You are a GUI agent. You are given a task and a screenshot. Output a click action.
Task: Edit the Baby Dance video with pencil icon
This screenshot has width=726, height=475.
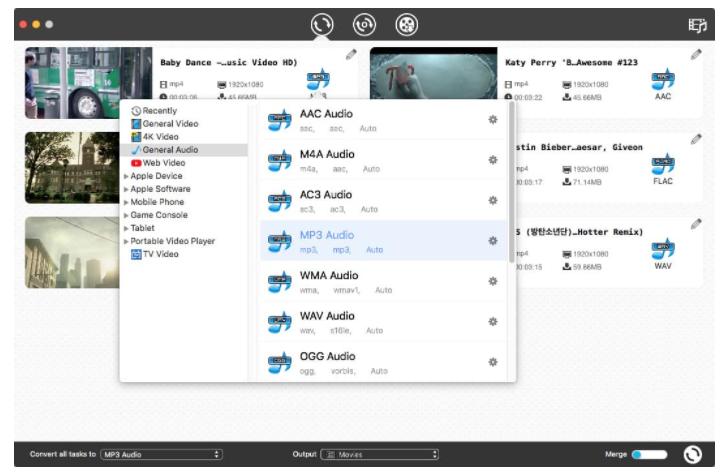click(x=351, y=55)
